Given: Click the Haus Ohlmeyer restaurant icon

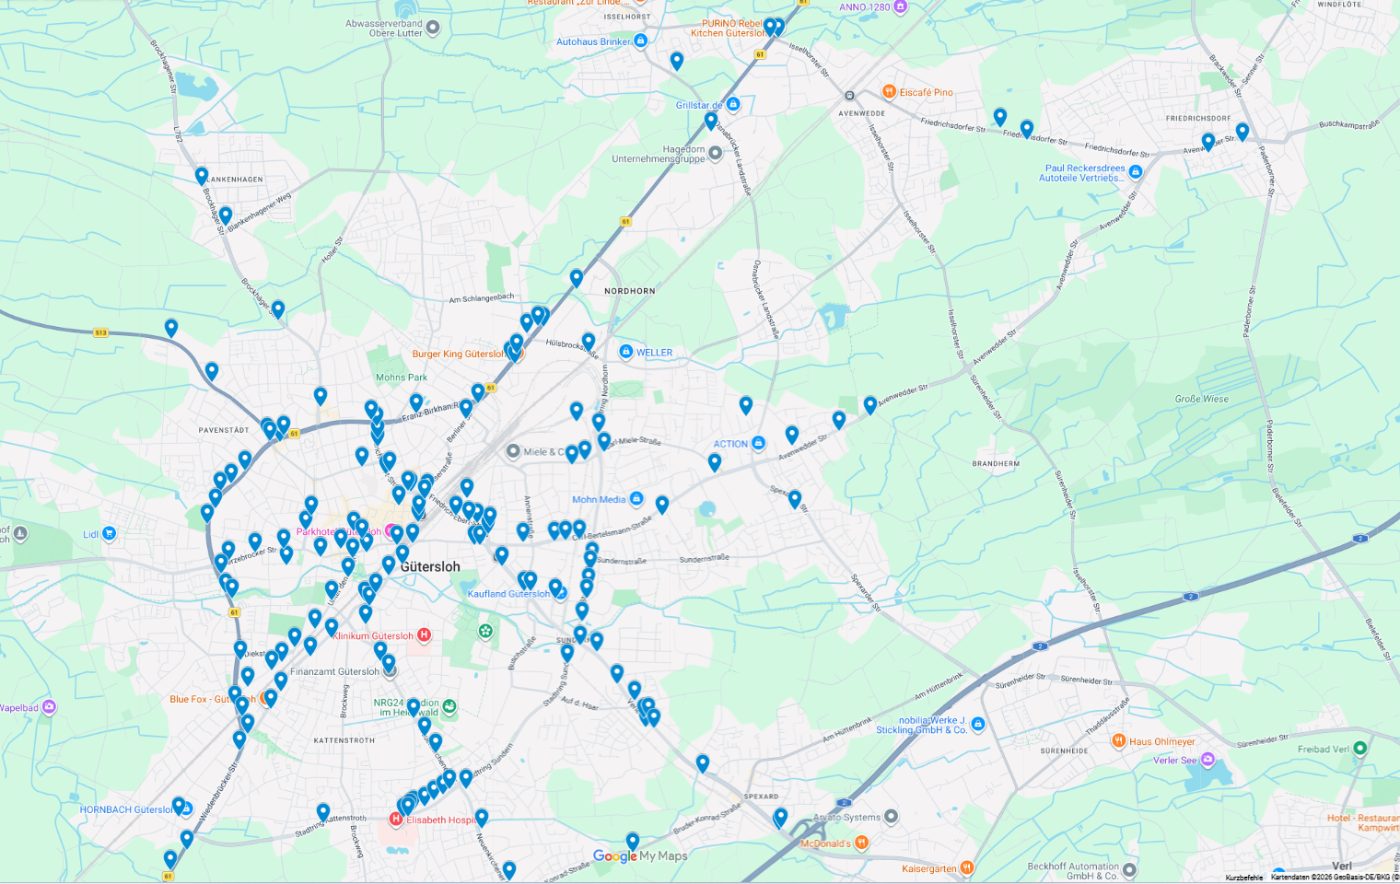Looking at the screenshot, I should (x=1118, y=742).
